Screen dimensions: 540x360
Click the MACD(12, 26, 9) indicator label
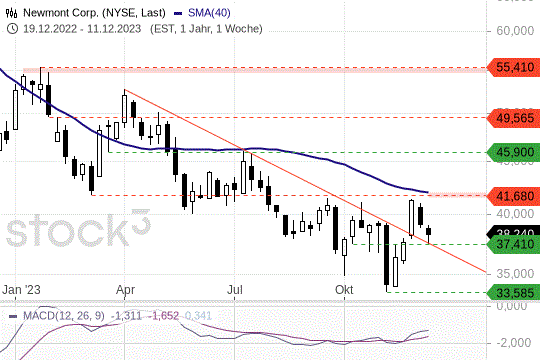(x=63, y=316)
